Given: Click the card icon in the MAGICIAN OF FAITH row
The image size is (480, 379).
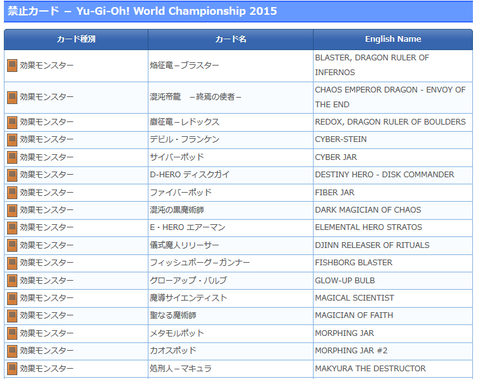Looking at the screenshot, I should click(x=12, y=316).
